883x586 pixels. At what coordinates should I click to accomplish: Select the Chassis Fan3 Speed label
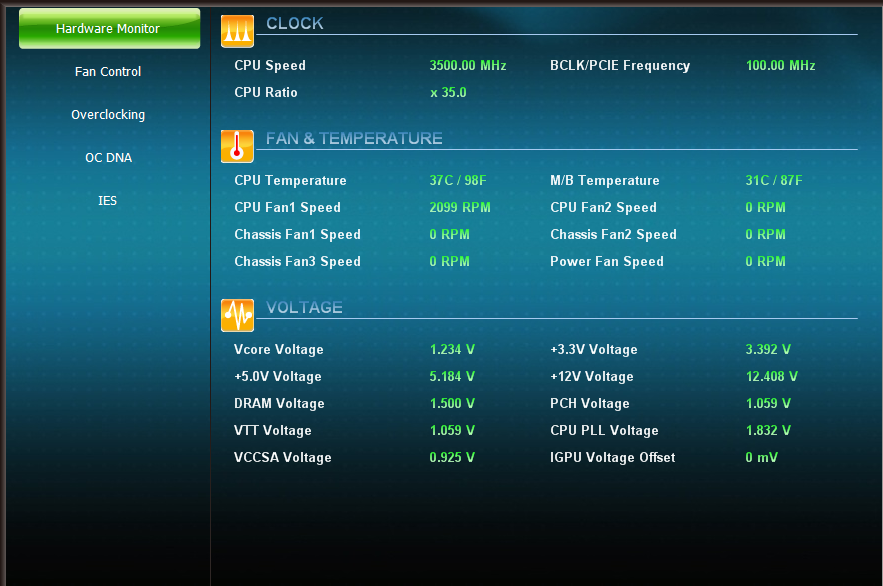coord(297,262)
